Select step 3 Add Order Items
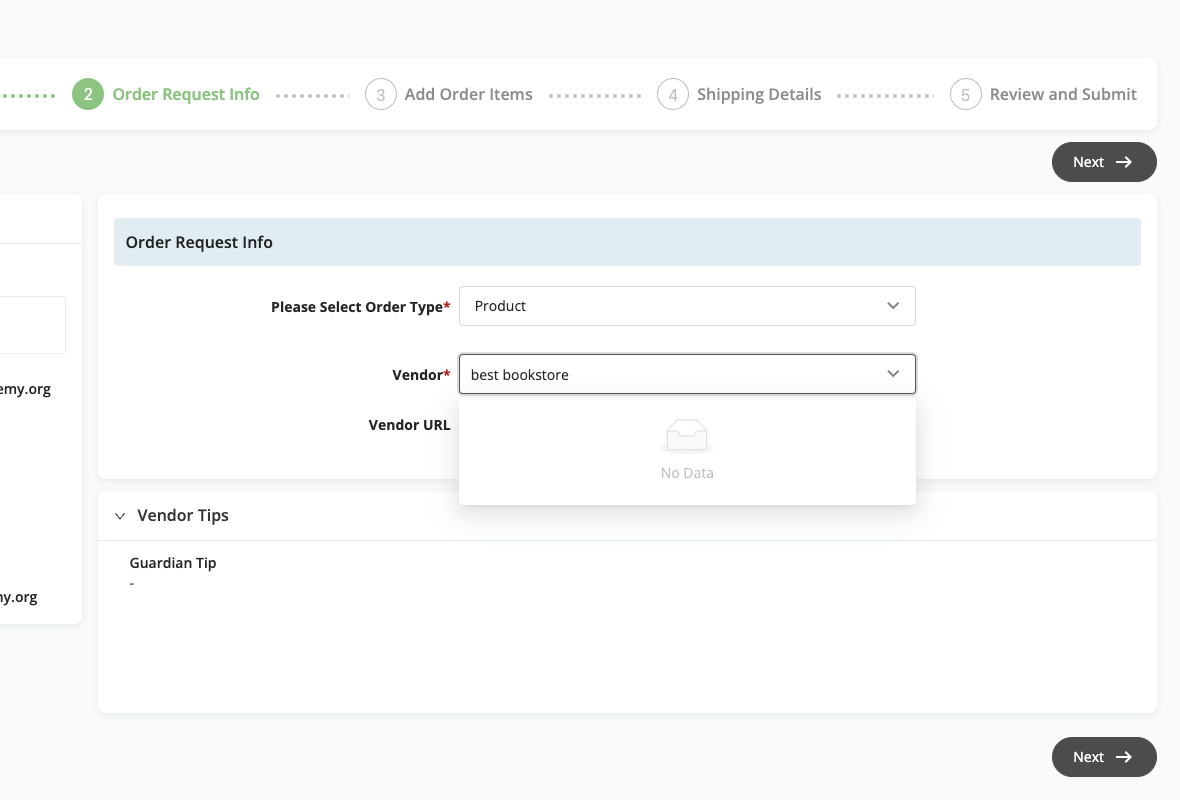Screen dimensions: 1180x800 coord(449,94)
